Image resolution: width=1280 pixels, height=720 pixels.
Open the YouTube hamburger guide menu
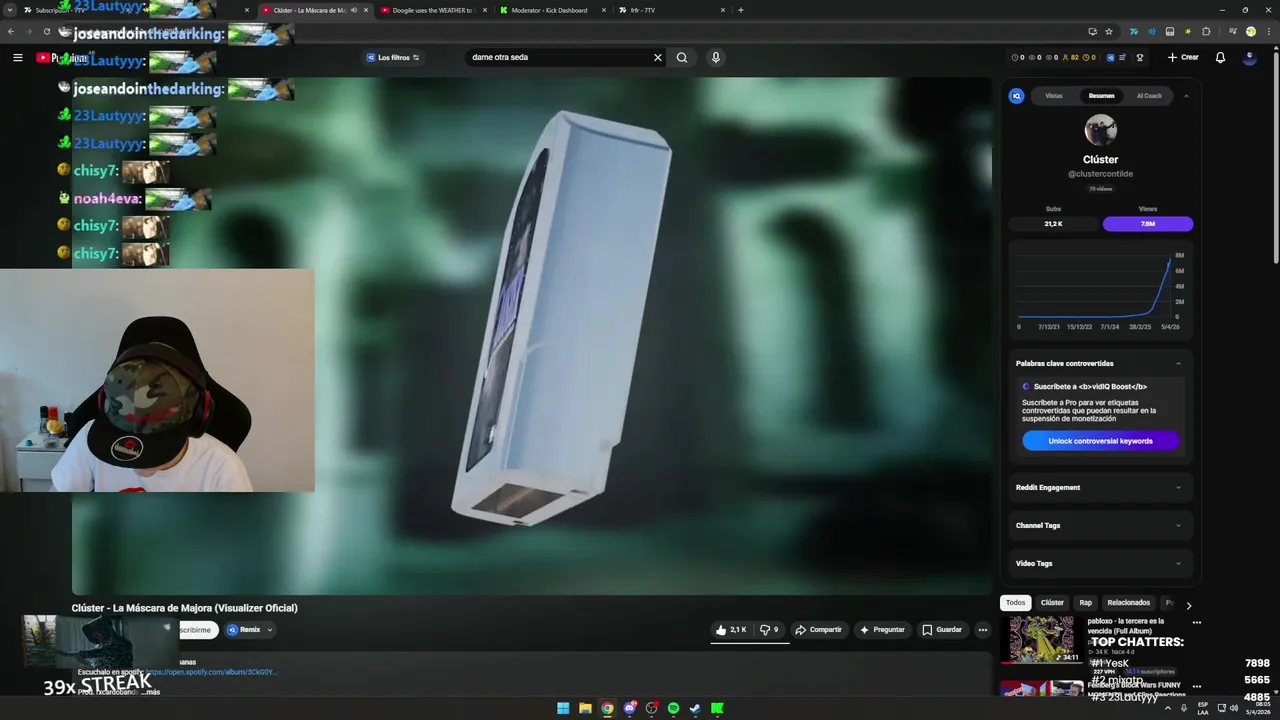pyautogui.click(x=17, y=58)
